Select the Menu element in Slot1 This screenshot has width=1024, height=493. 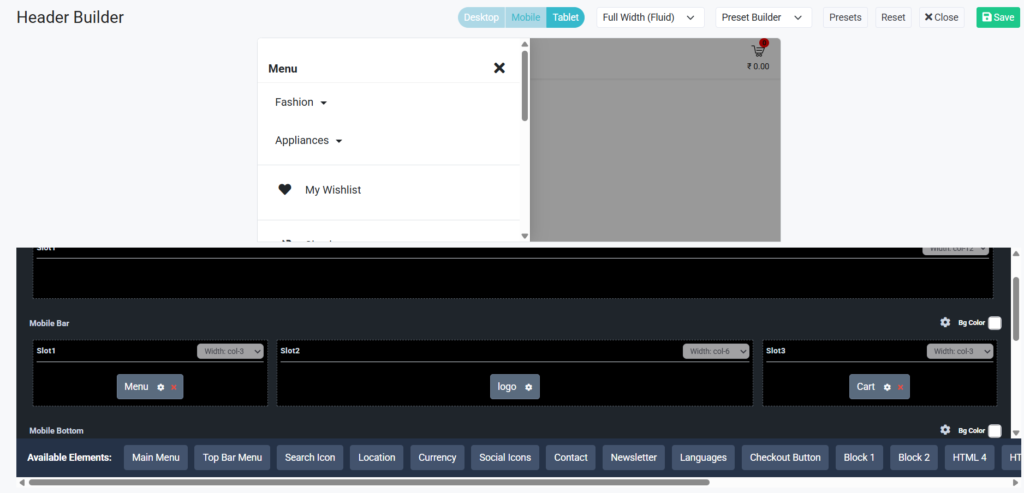[136, 387]
